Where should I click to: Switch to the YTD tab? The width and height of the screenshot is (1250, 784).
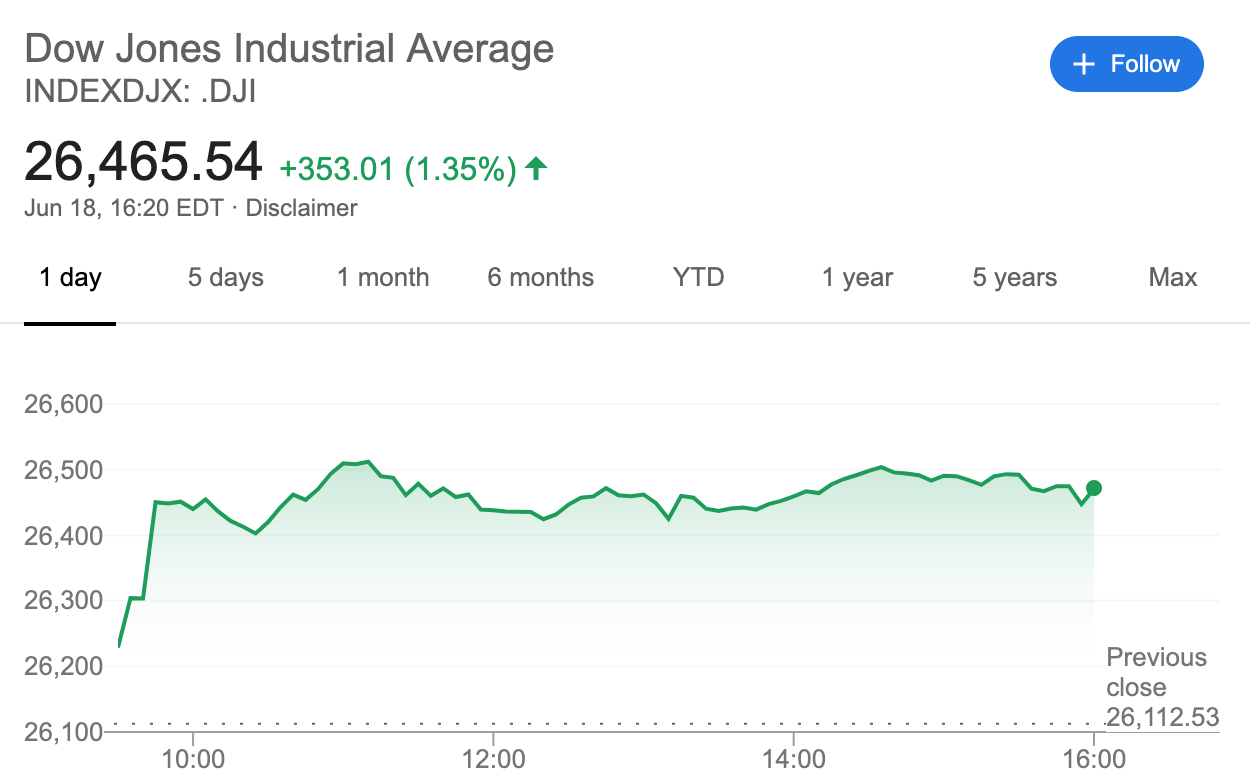click(x=698, y=277)
